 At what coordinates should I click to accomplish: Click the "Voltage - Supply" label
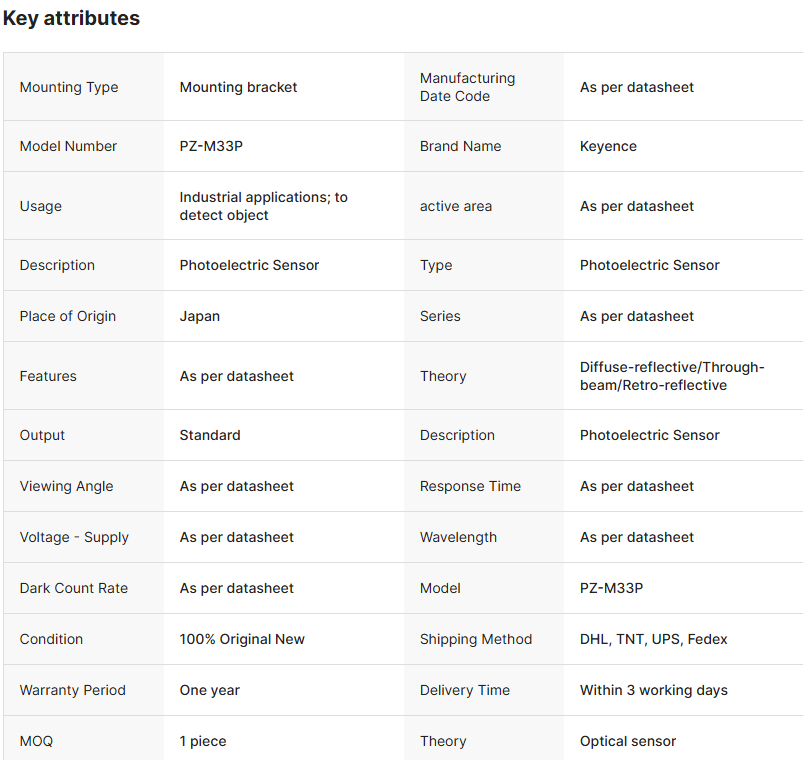[74, 537]
